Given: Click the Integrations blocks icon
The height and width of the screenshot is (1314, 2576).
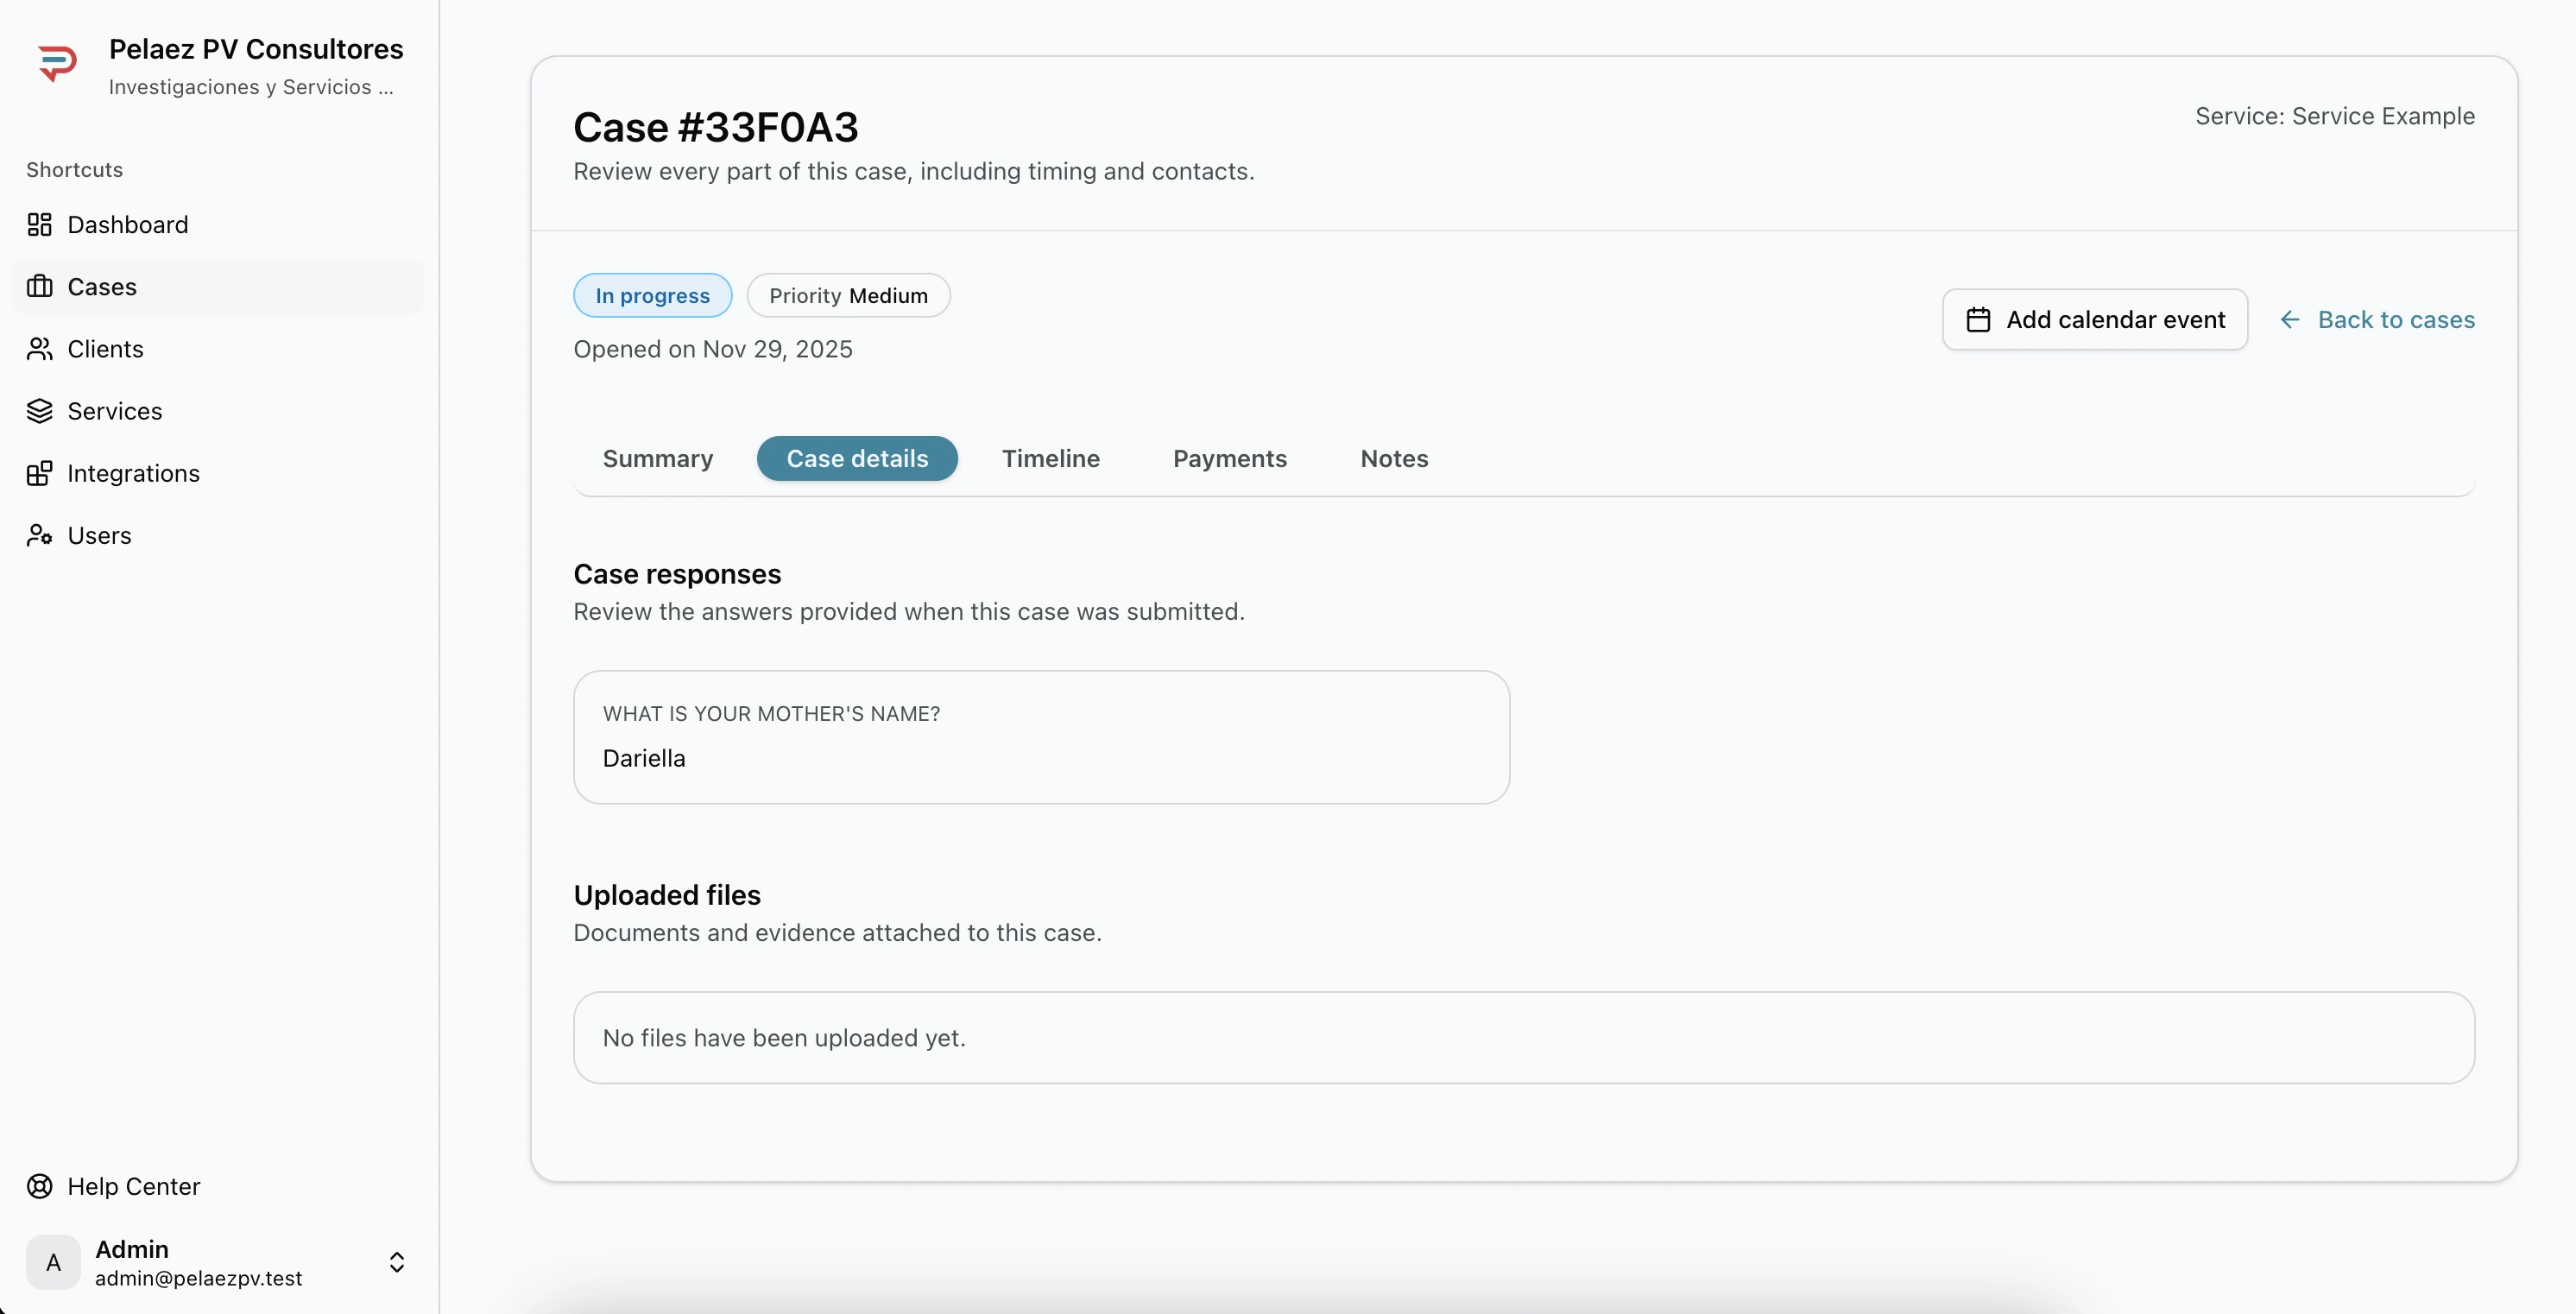Looking at the screenshot, I should 40,473.
